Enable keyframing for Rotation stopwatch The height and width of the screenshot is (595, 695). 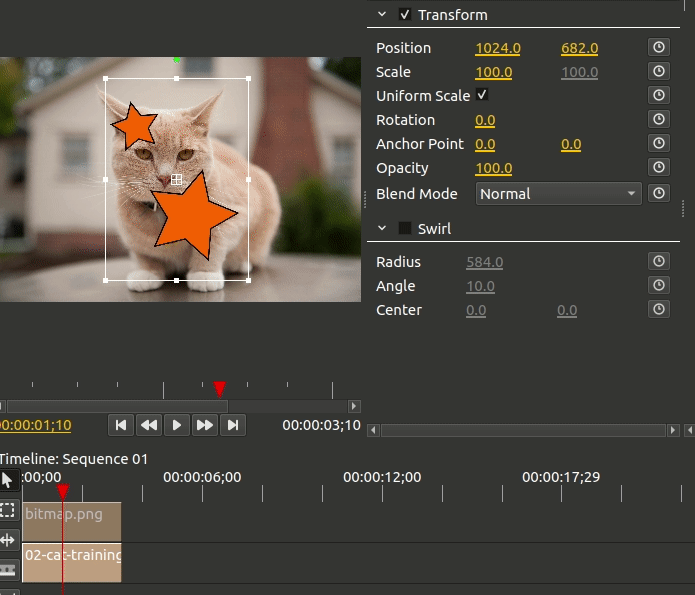[659, 119]
